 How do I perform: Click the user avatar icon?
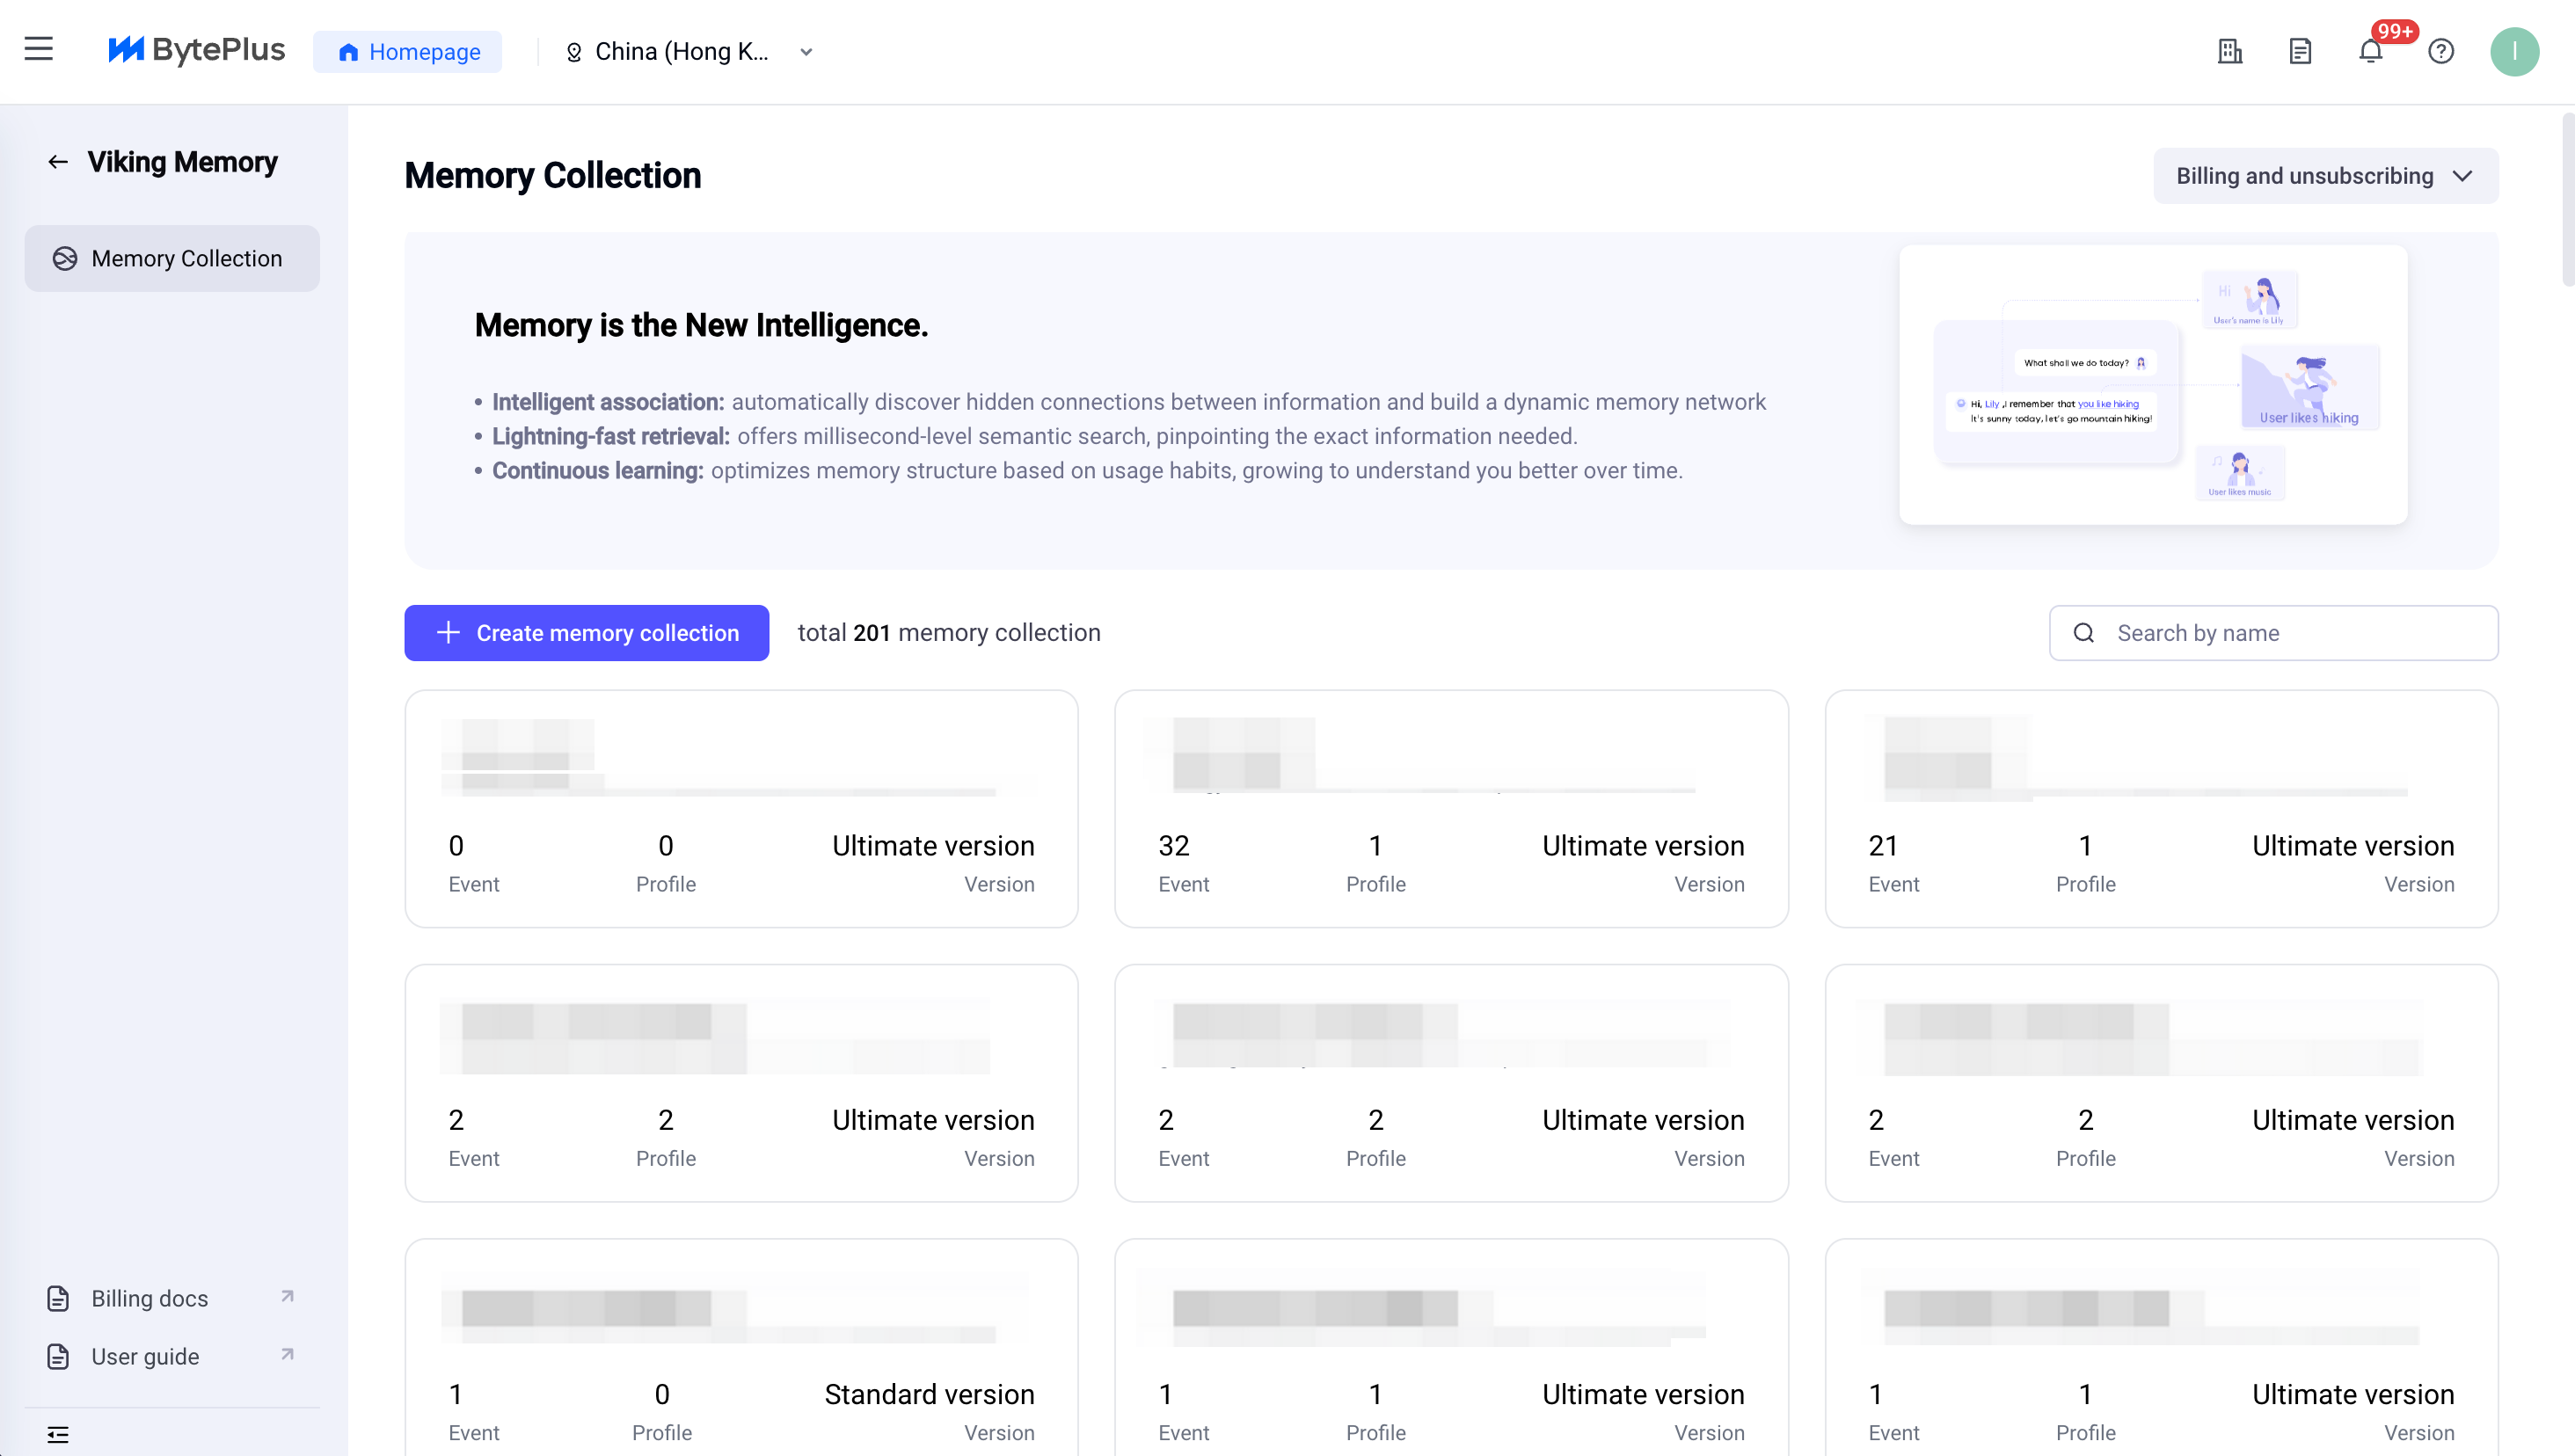tap(2513, 51)
